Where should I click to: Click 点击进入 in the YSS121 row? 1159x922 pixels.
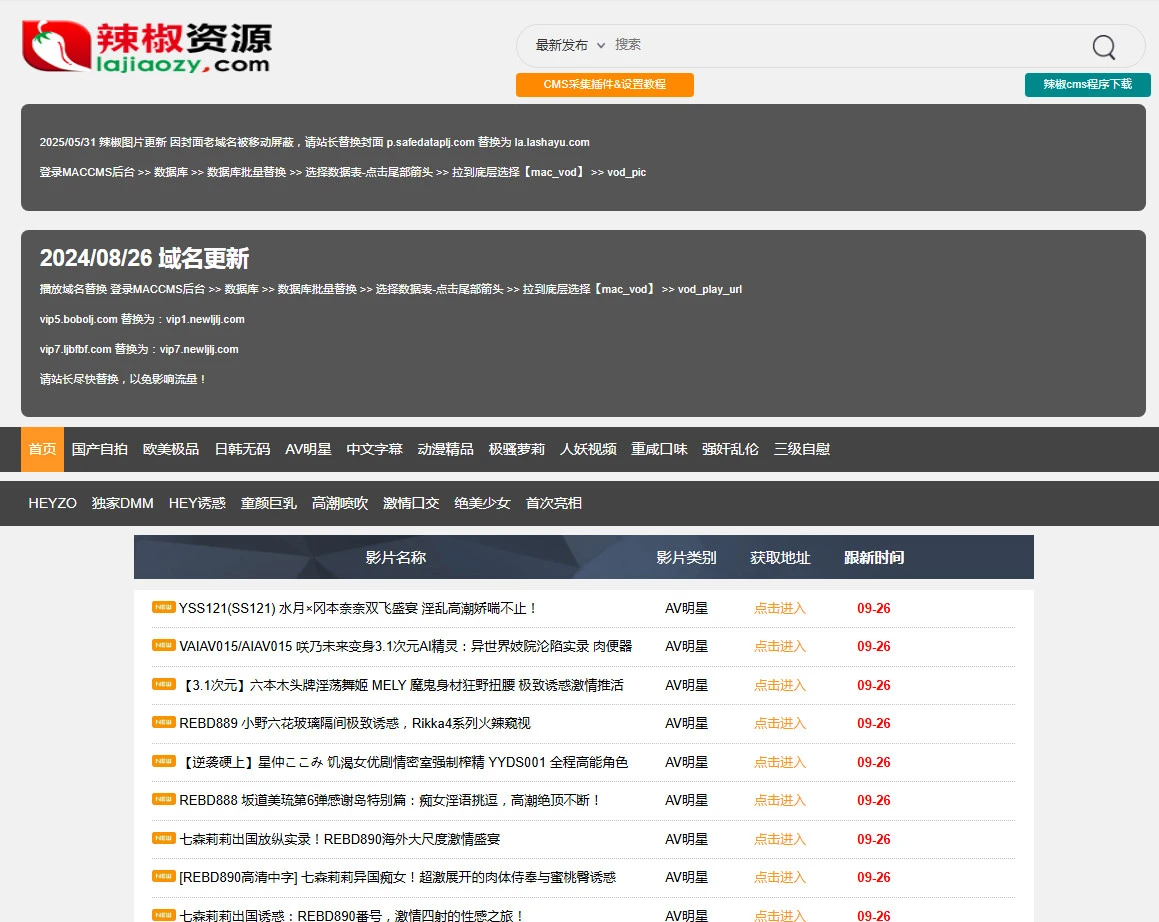pyautogui.click(x=779, y=608)
